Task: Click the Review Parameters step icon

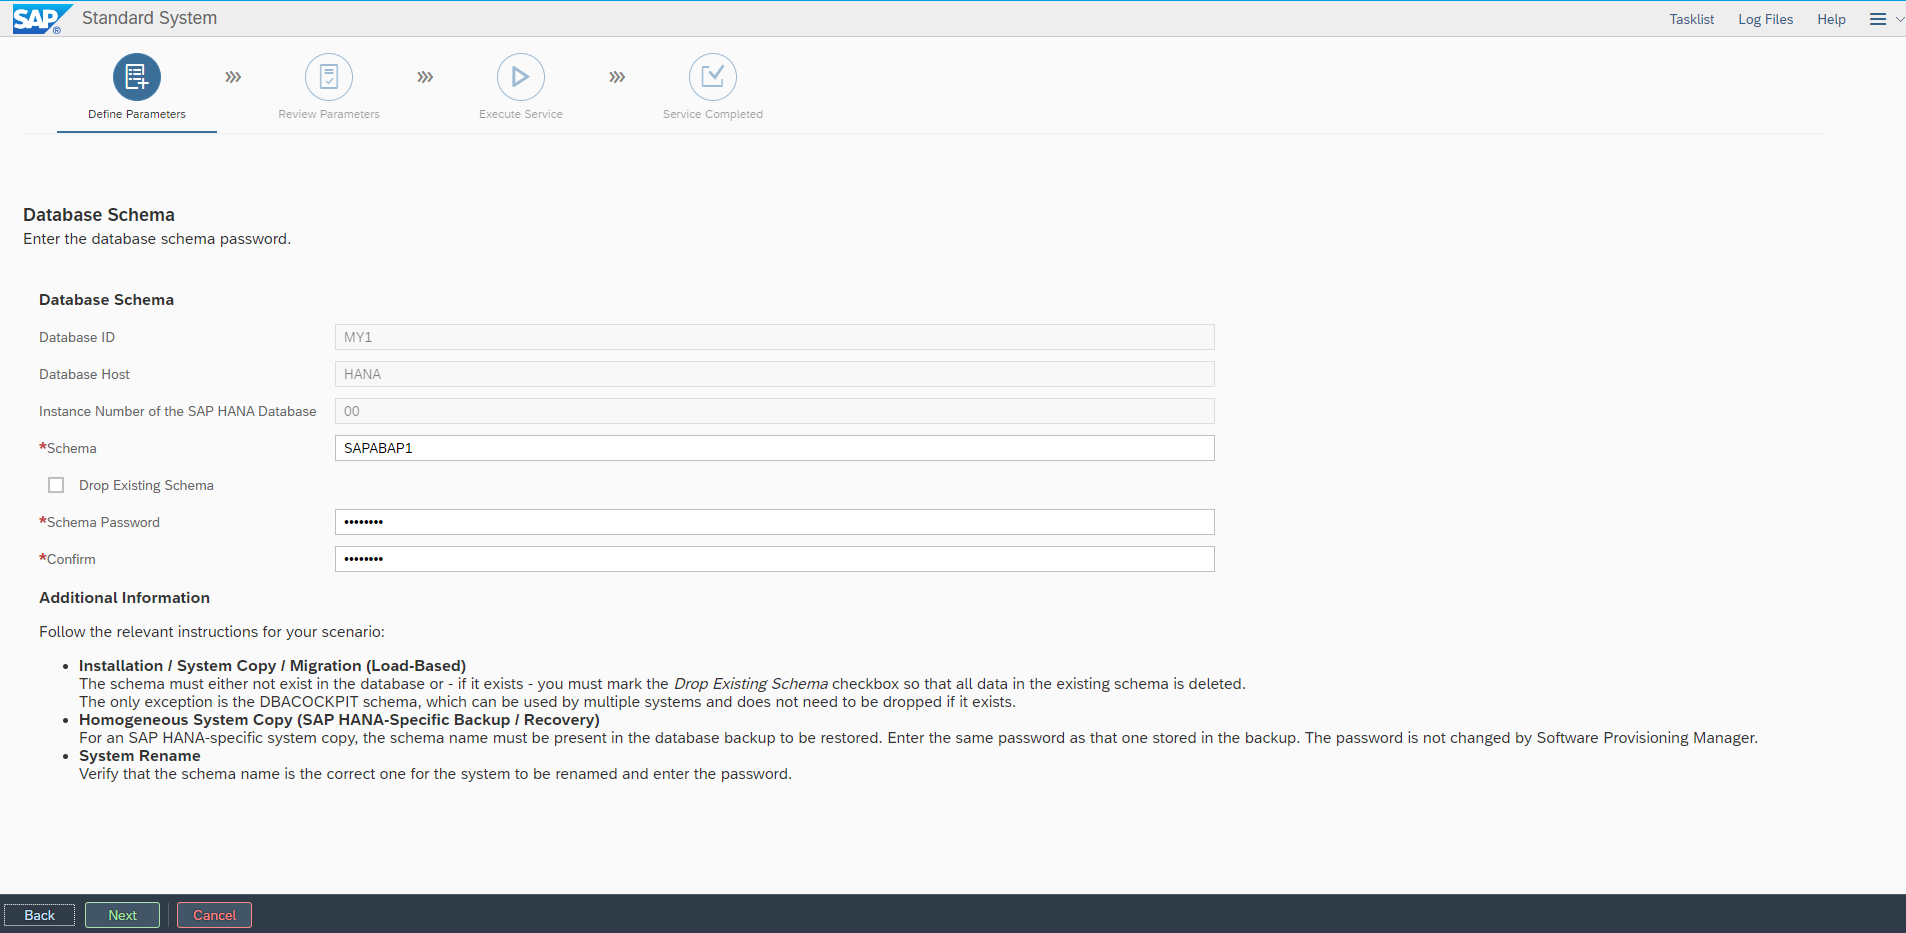Action: pyautogui.click(x=329, y=77)
